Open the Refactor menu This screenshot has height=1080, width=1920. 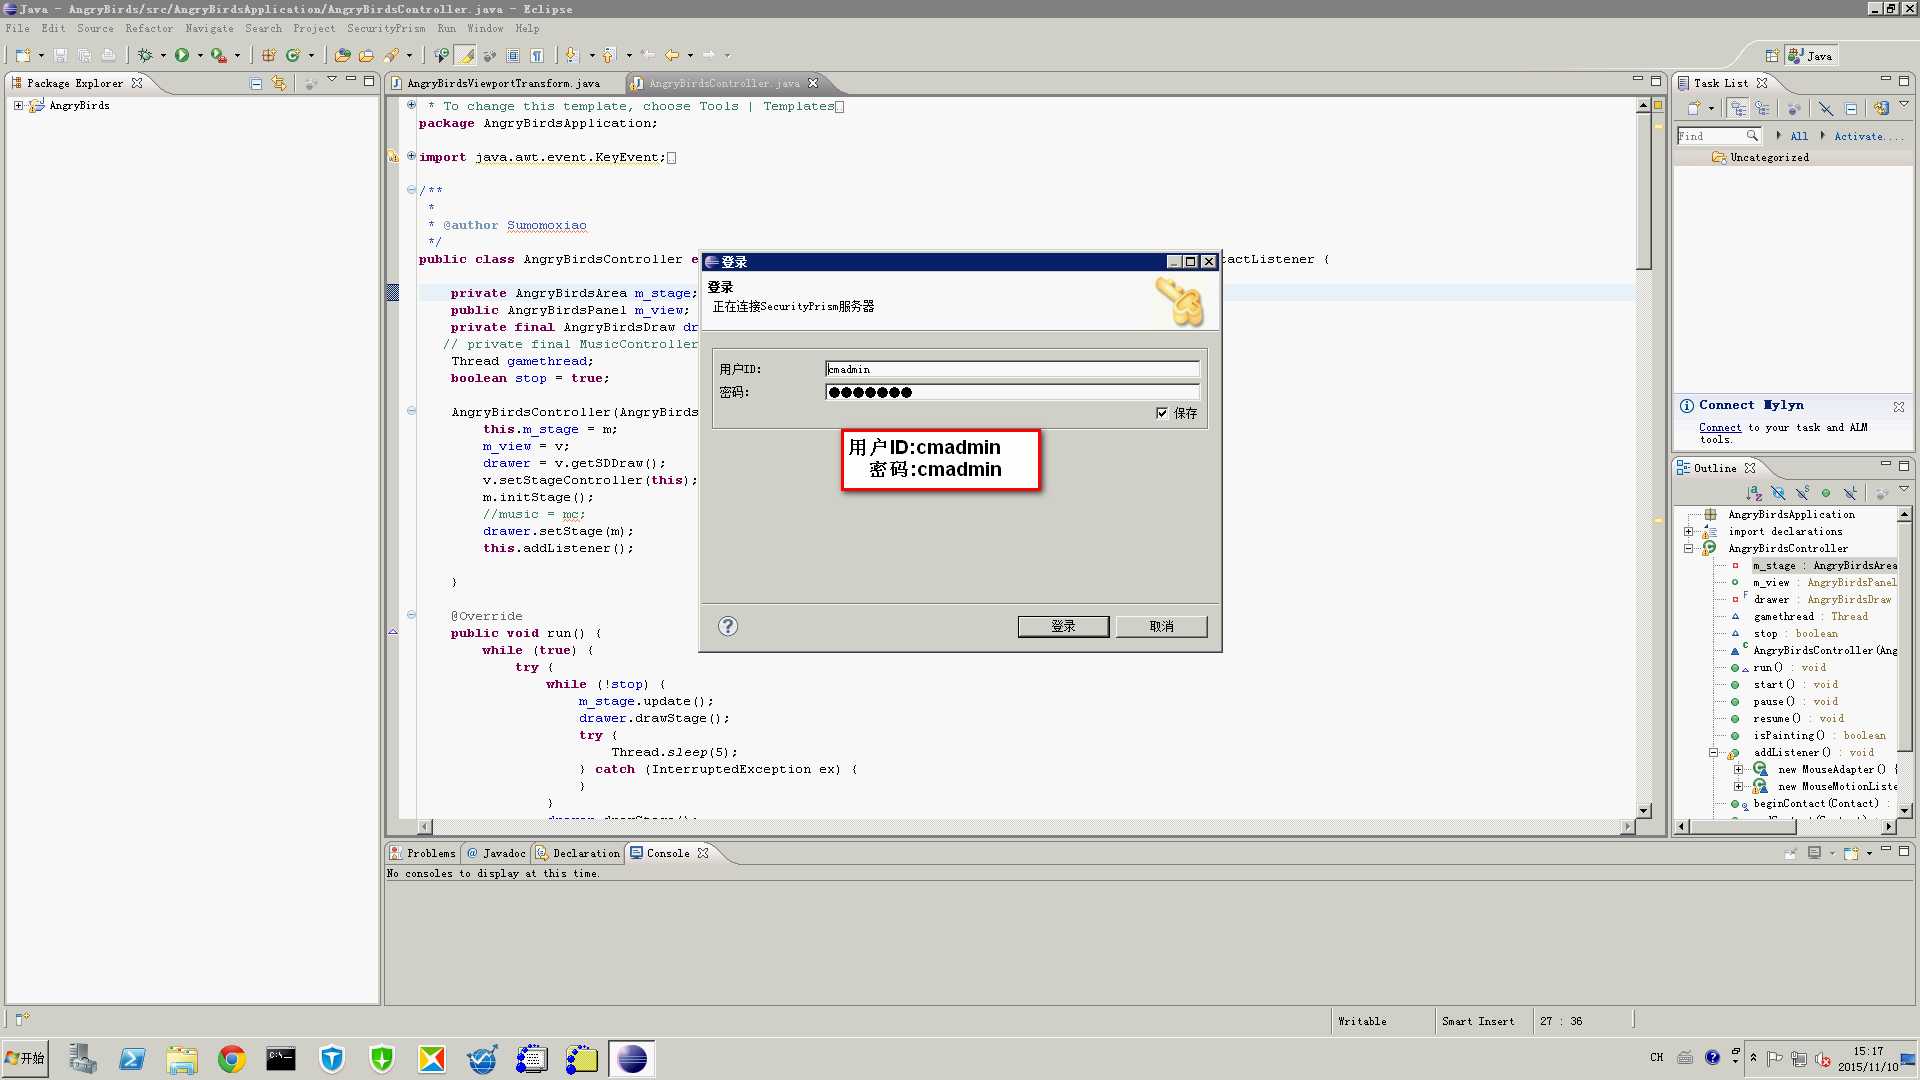pyautogui.click(x=149, y=28)
